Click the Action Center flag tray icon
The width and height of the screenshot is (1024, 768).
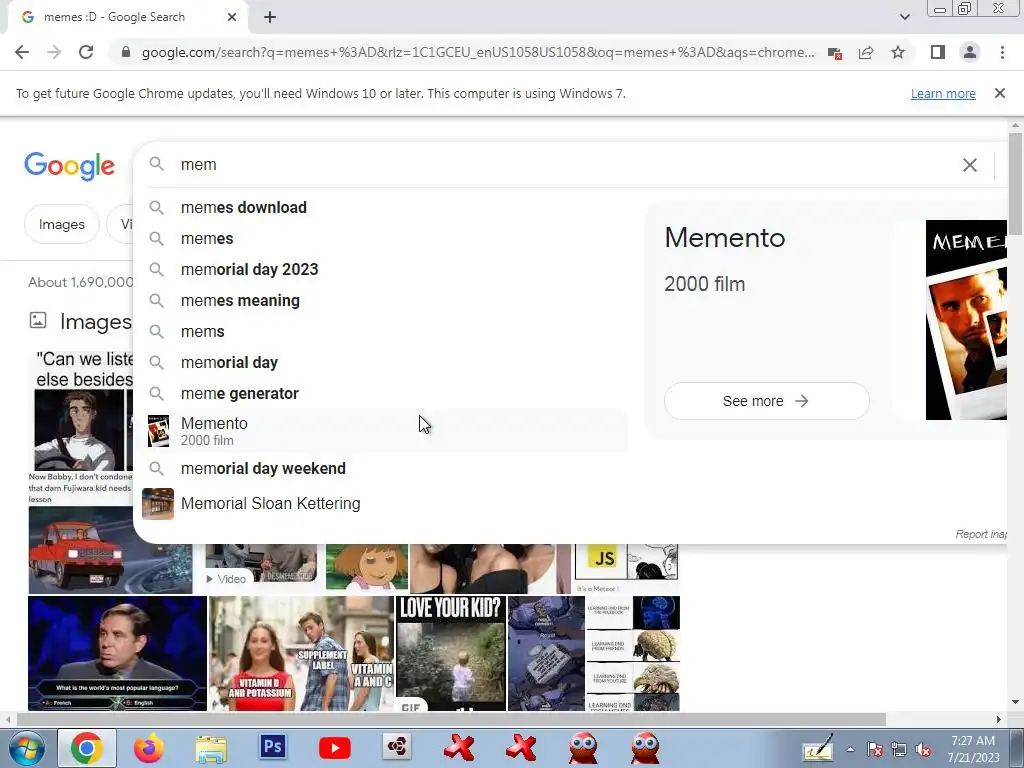[x=874, y=750]
